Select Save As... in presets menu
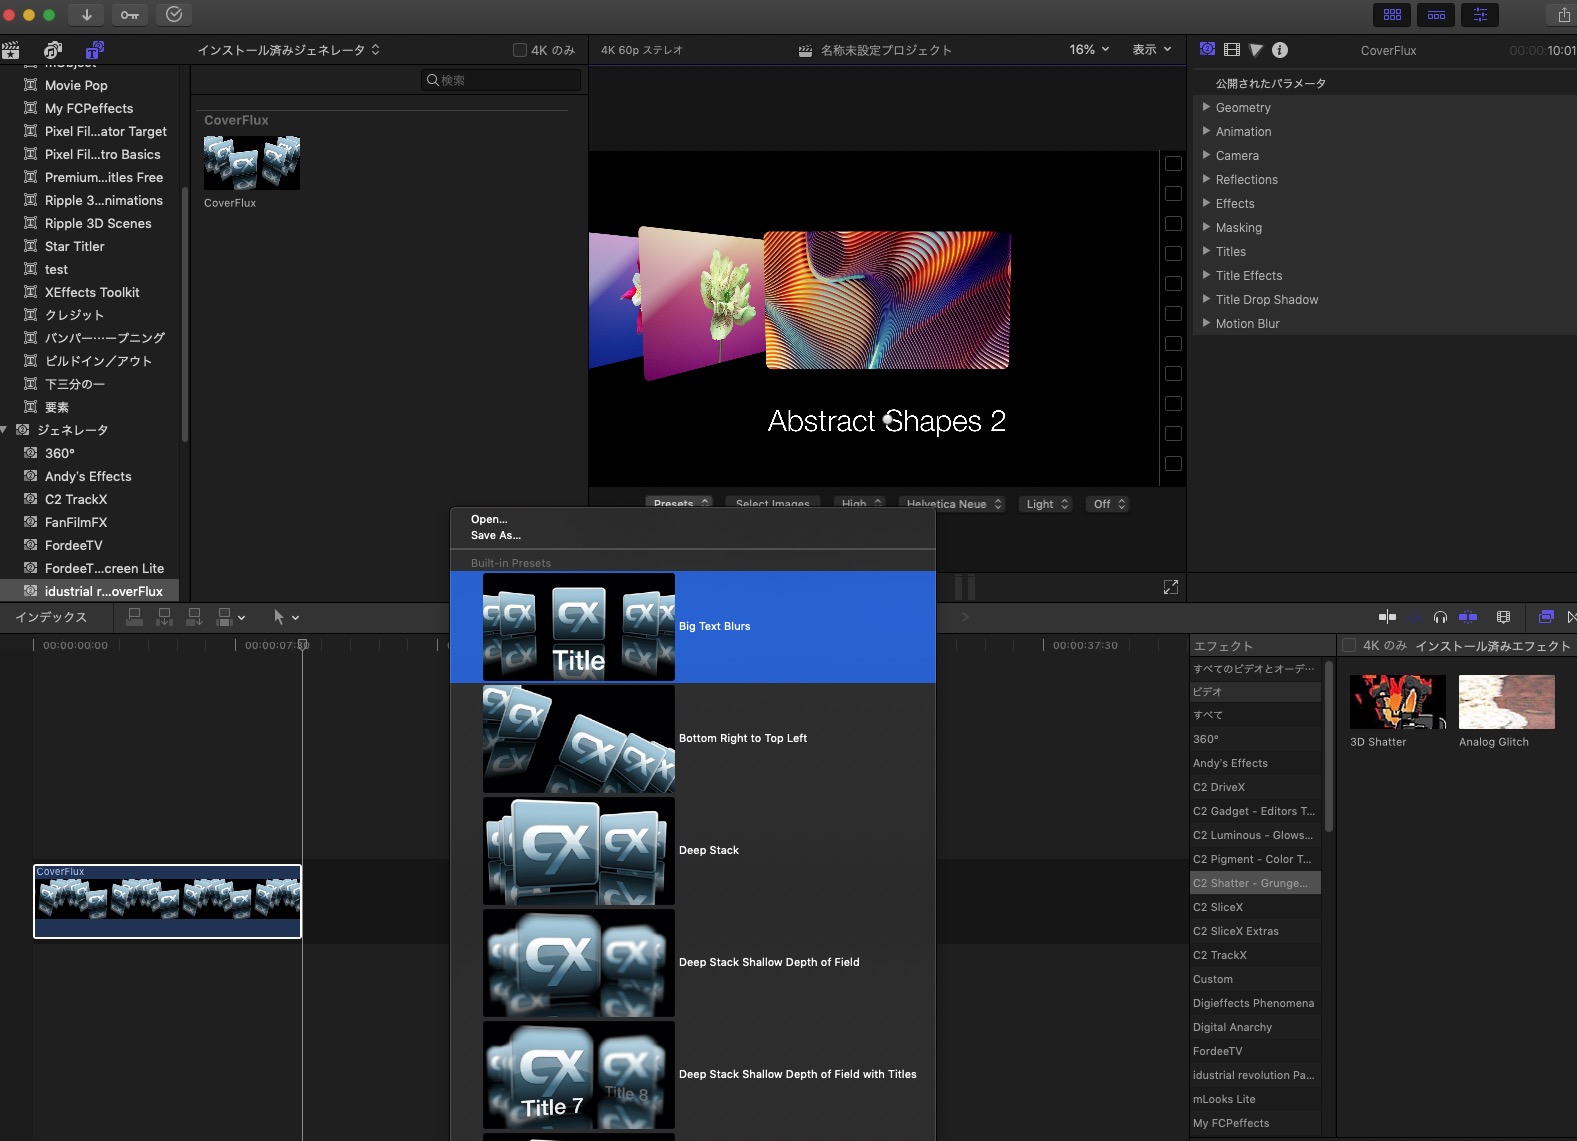1577x1141 pixels. tap(496, 536)
